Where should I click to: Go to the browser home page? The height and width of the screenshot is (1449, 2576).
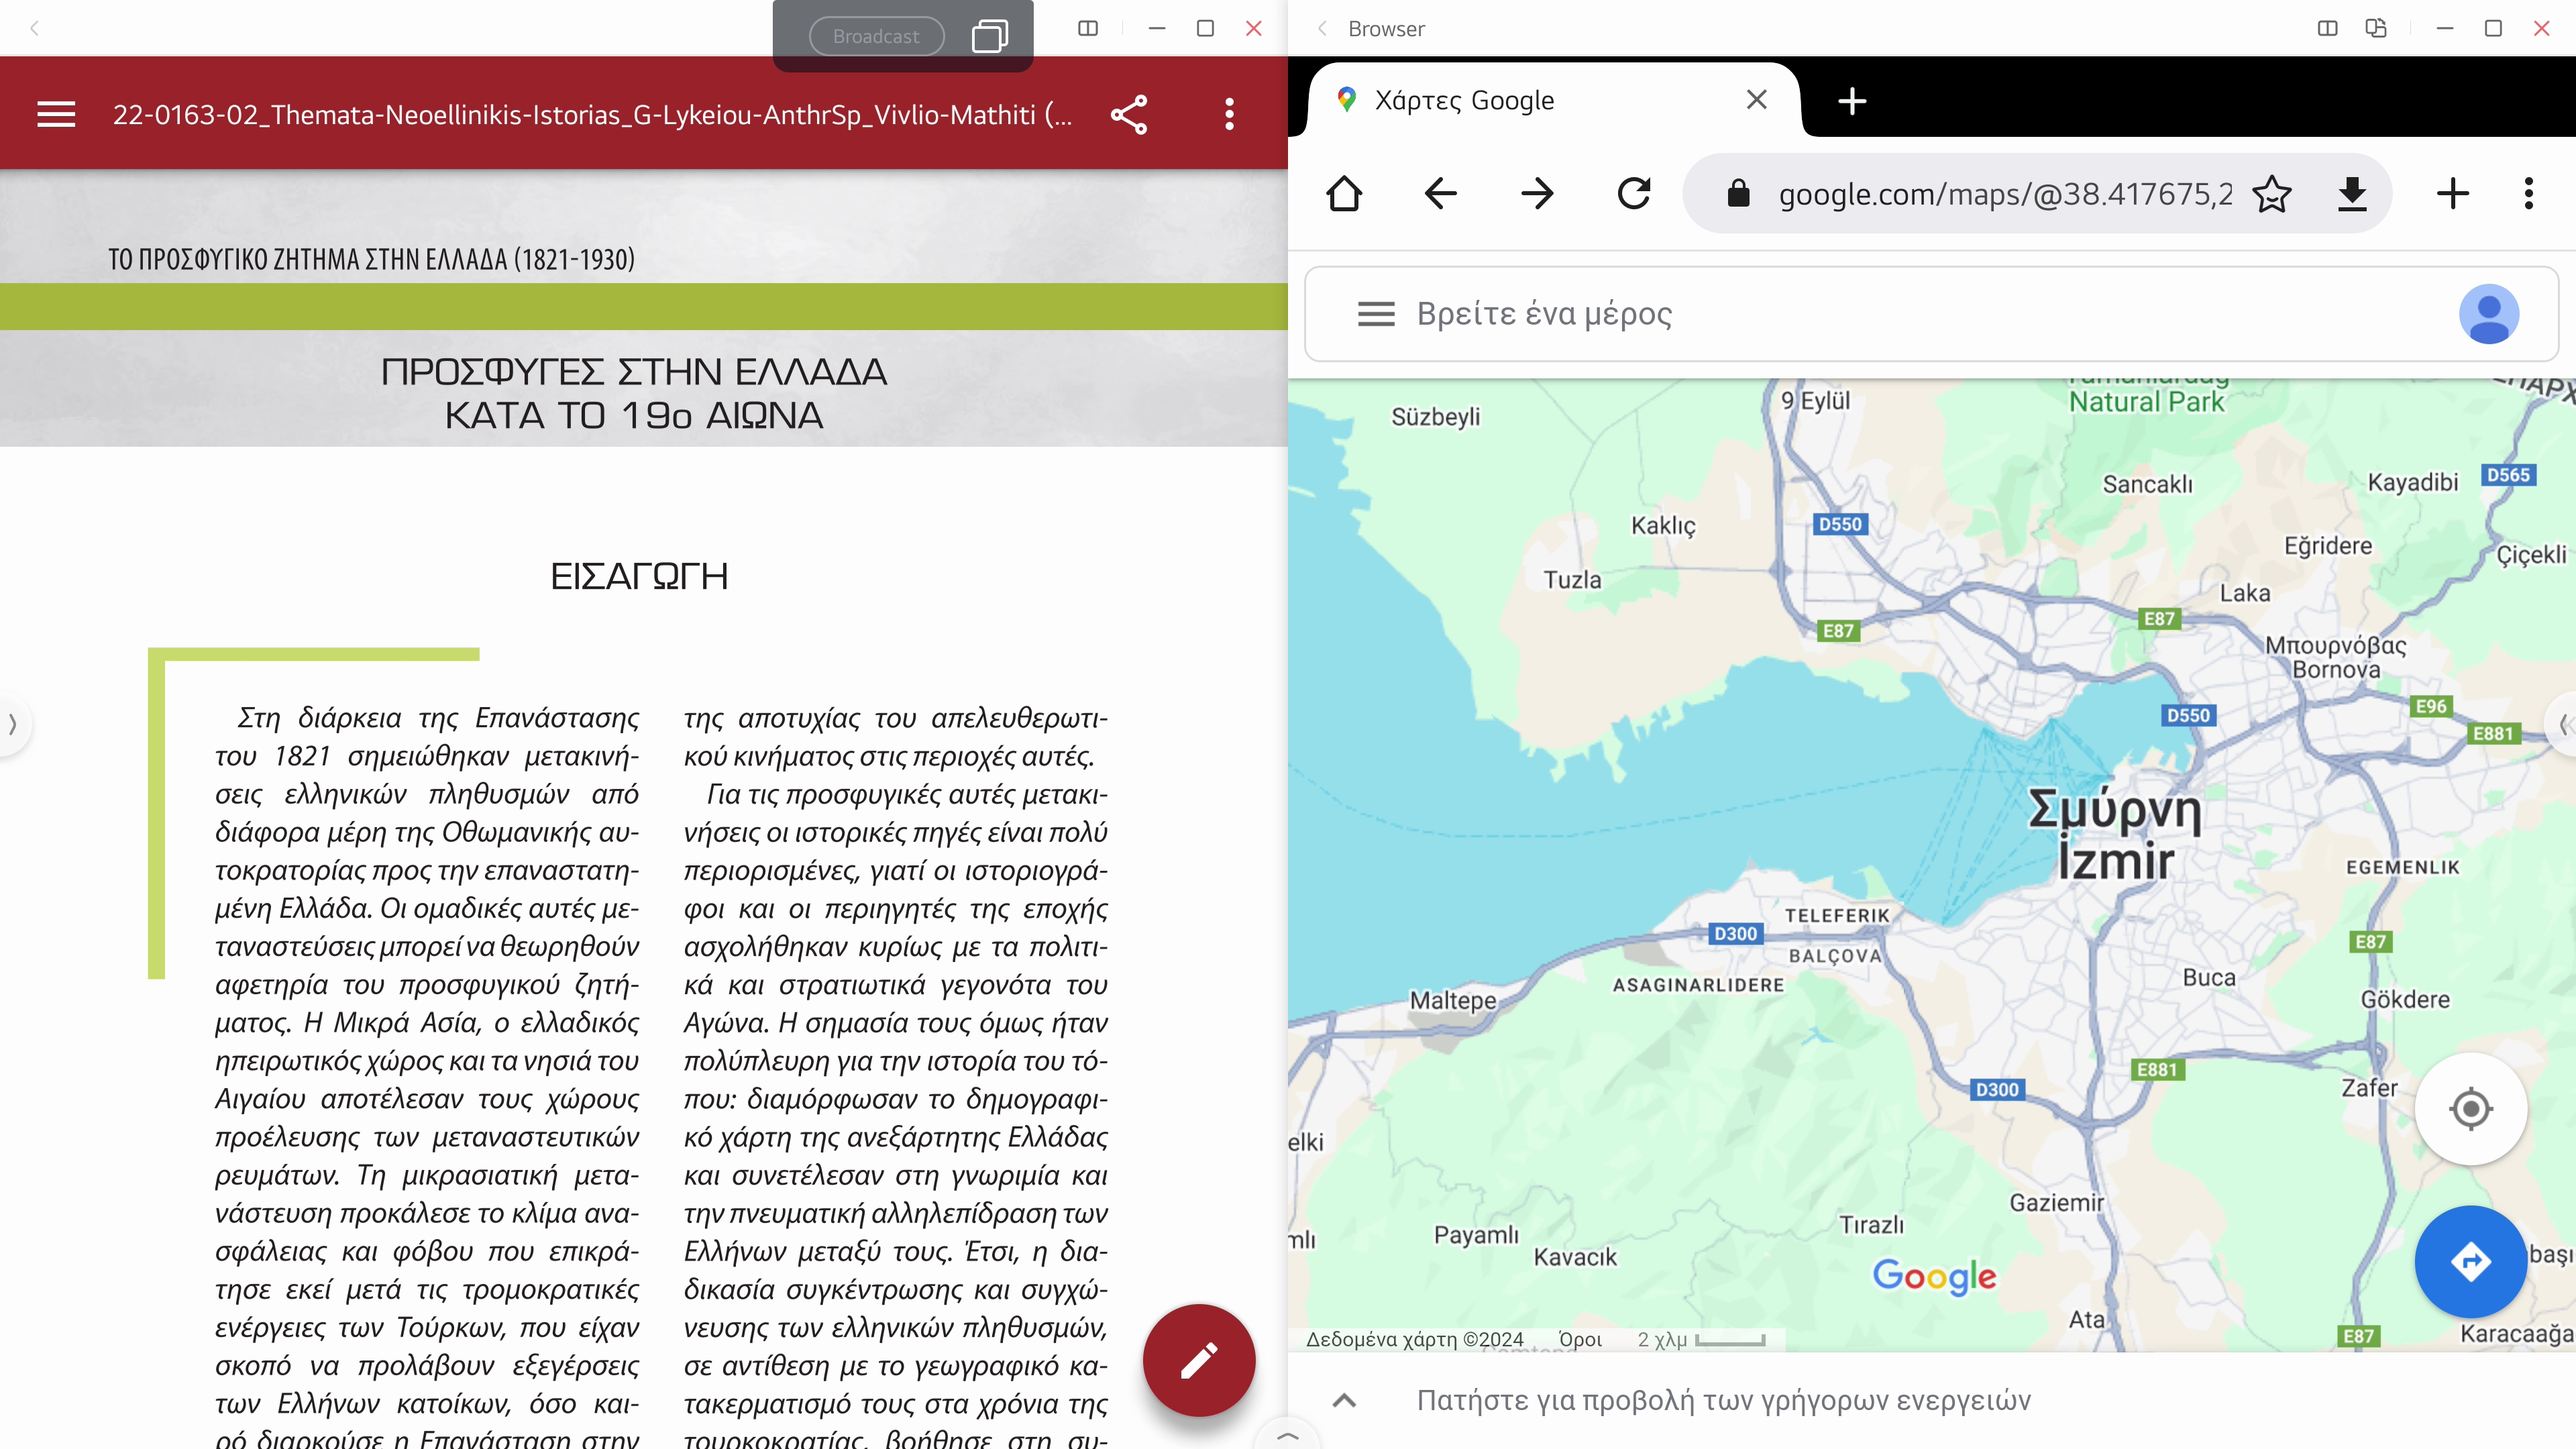[x=1344, y=193]
